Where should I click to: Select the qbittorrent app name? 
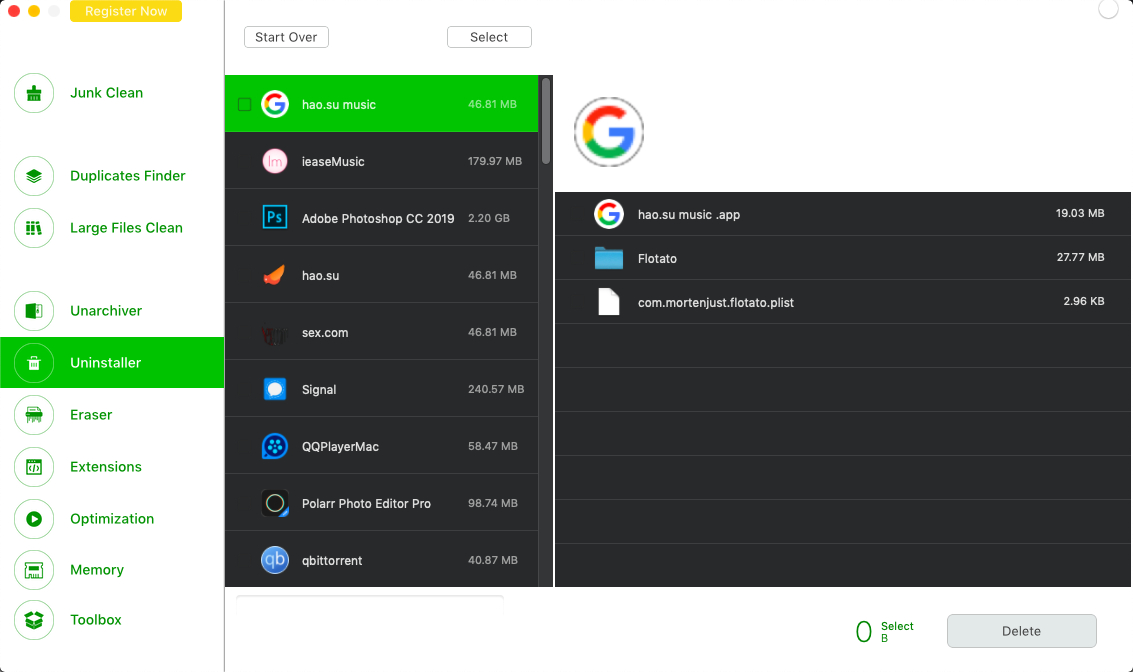point(332,561)
